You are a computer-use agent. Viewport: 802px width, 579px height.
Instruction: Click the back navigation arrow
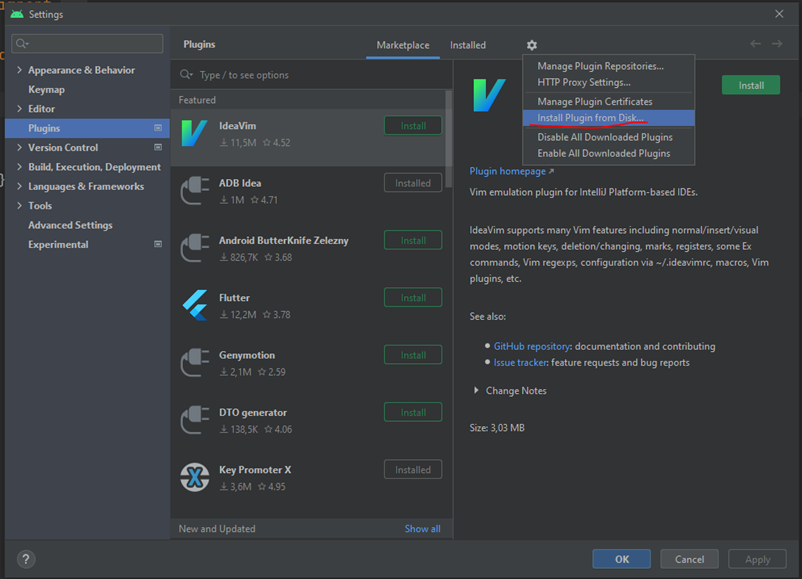(x=755, y=44)
